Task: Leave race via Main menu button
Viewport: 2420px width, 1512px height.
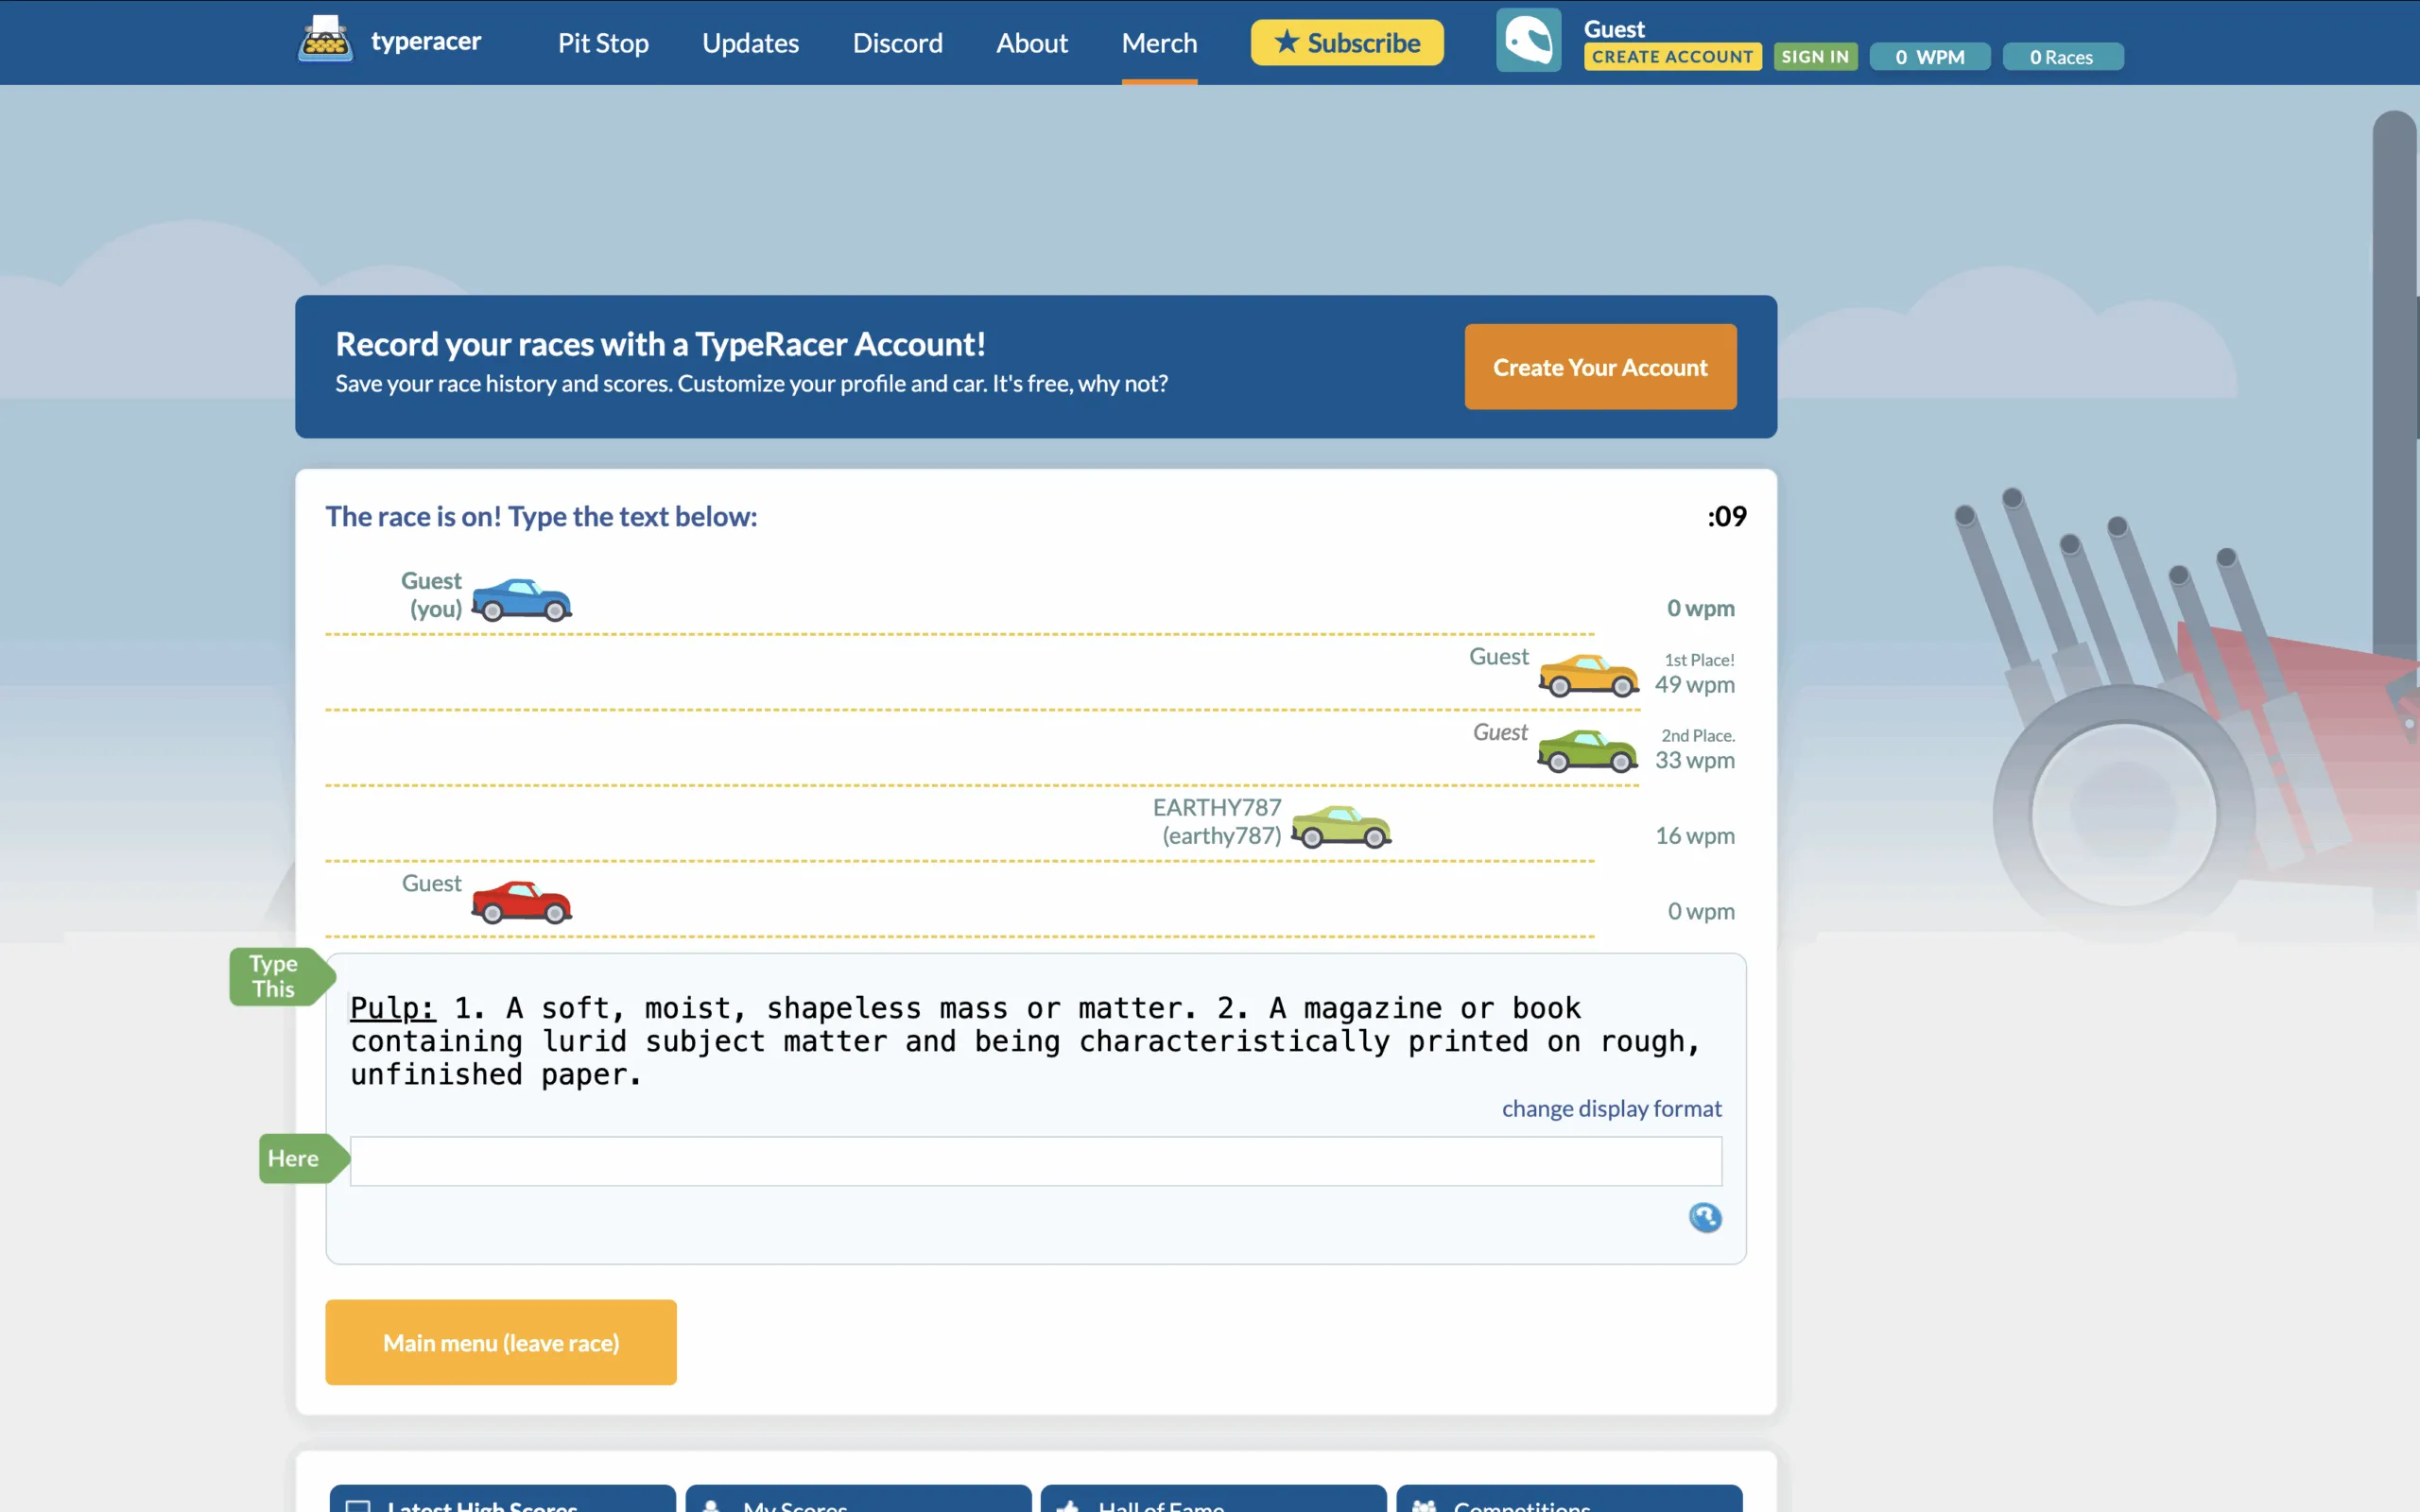Action: 500,1342
